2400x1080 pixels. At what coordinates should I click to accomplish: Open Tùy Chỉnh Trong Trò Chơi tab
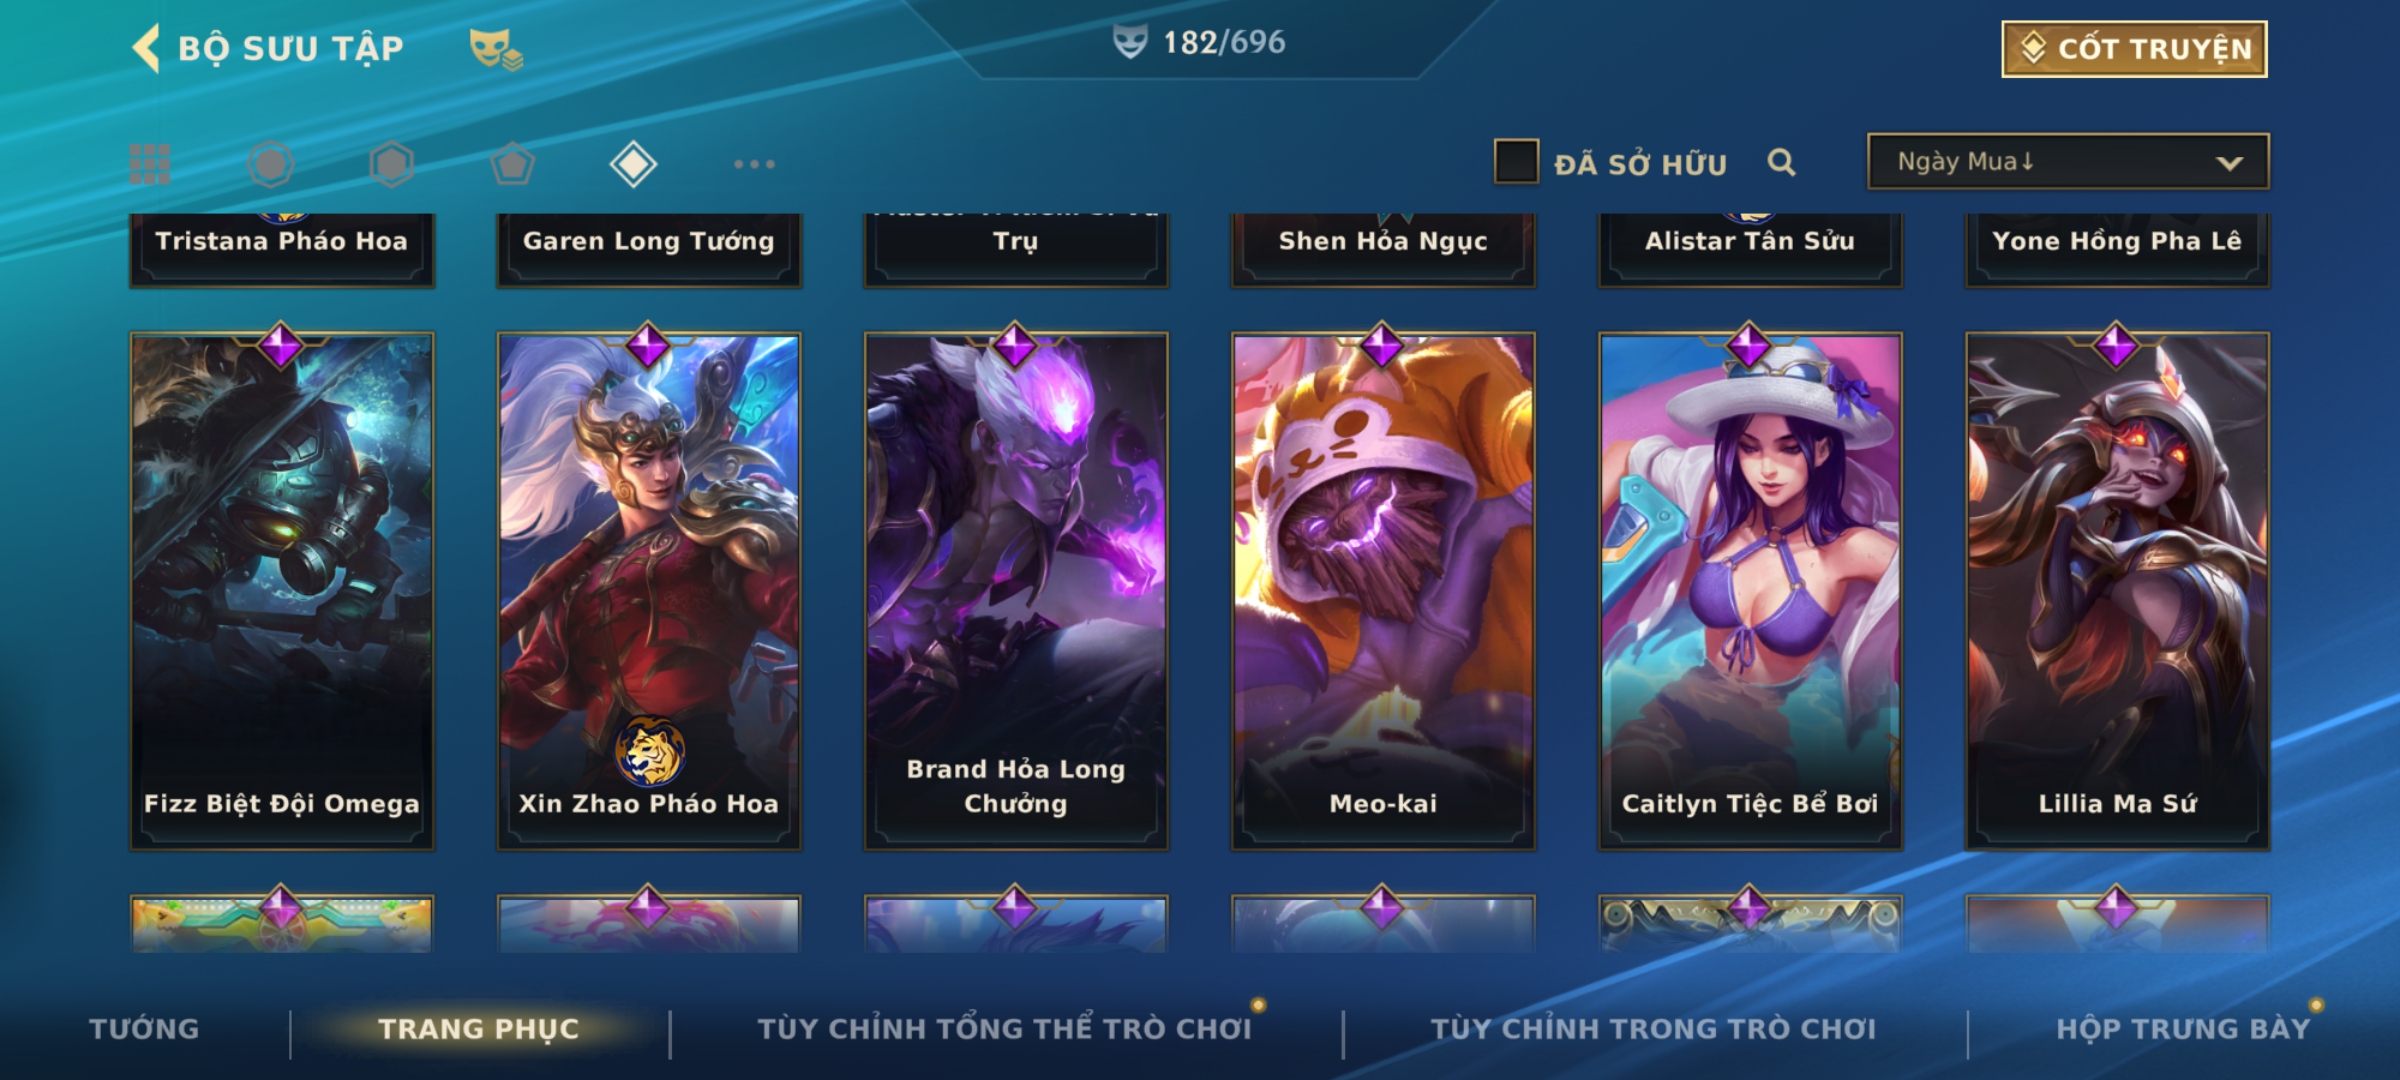pos(1653,1029)
